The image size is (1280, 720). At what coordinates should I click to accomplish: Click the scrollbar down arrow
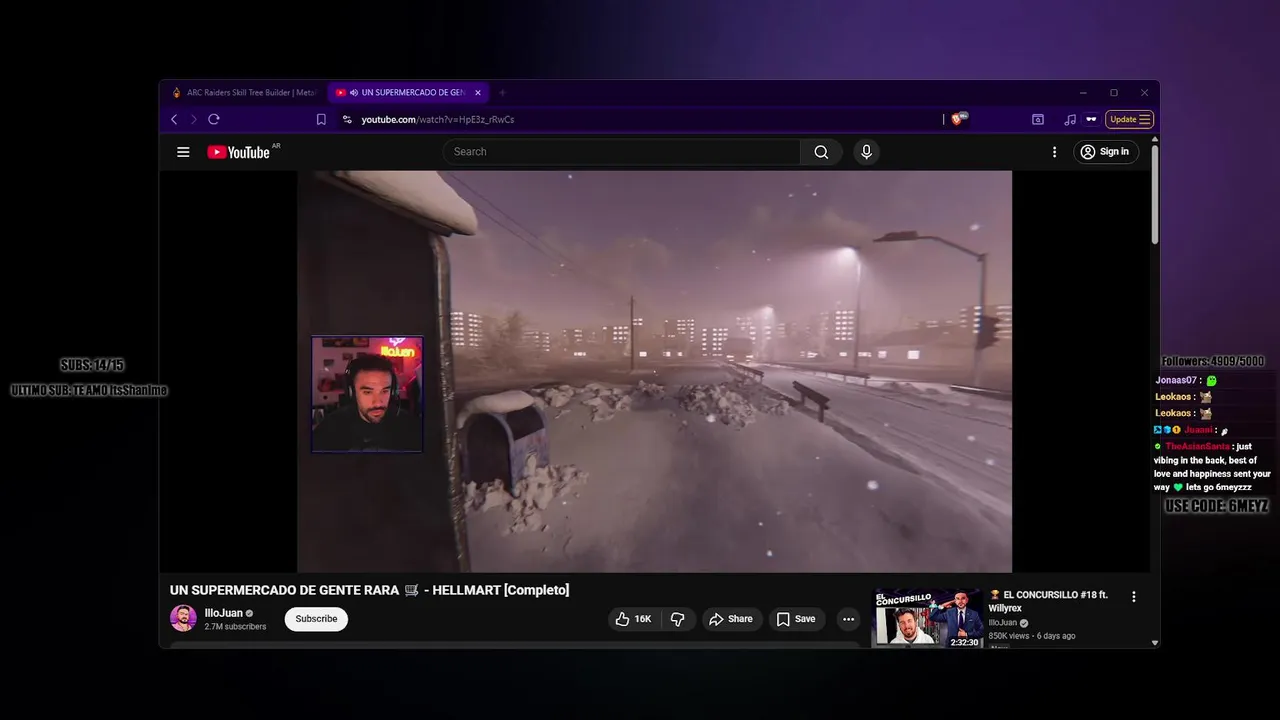point(1155,643)
